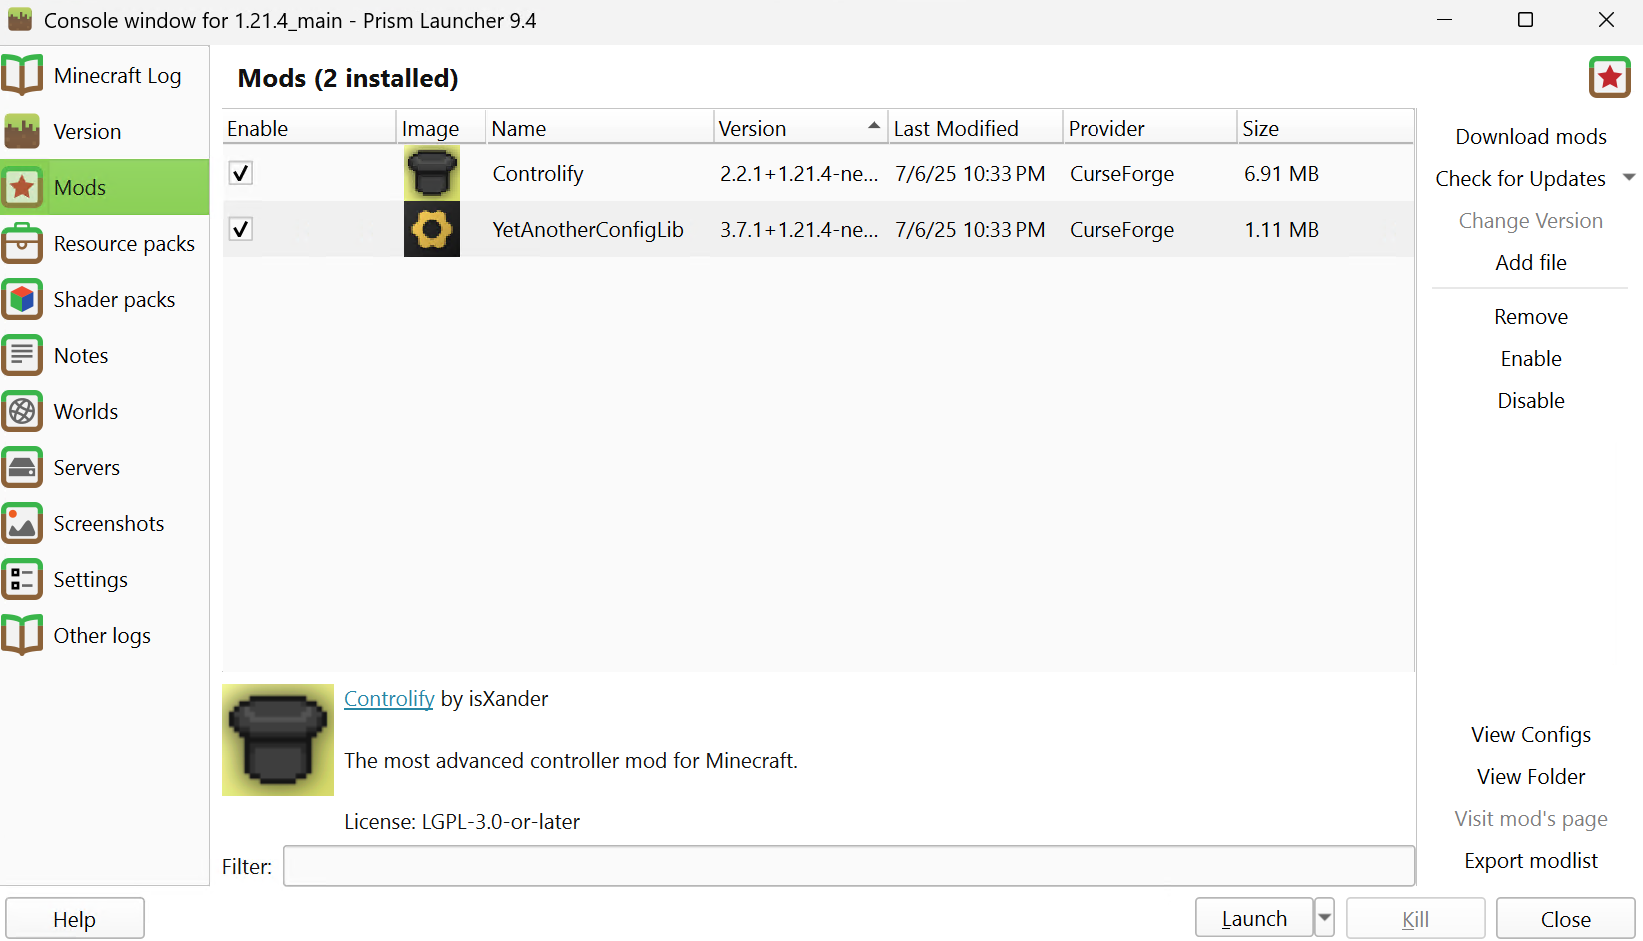The height and width of the screenshot is (941, 1643).
Task: Click Export modlist
Action: point(1531,860)
